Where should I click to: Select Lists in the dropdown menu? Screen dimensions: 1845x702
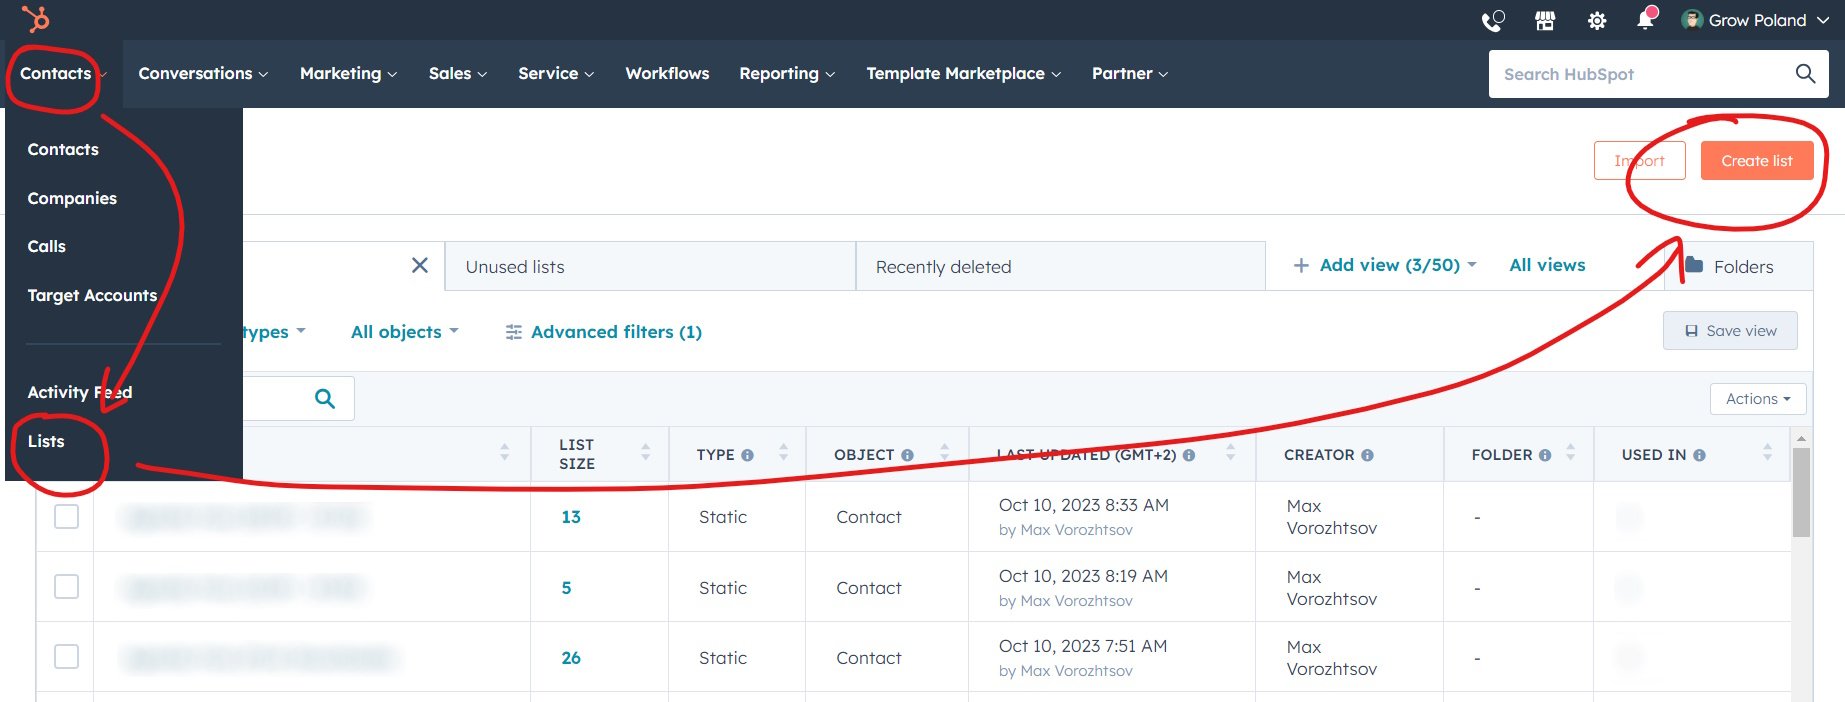click(x=46, y=441)
